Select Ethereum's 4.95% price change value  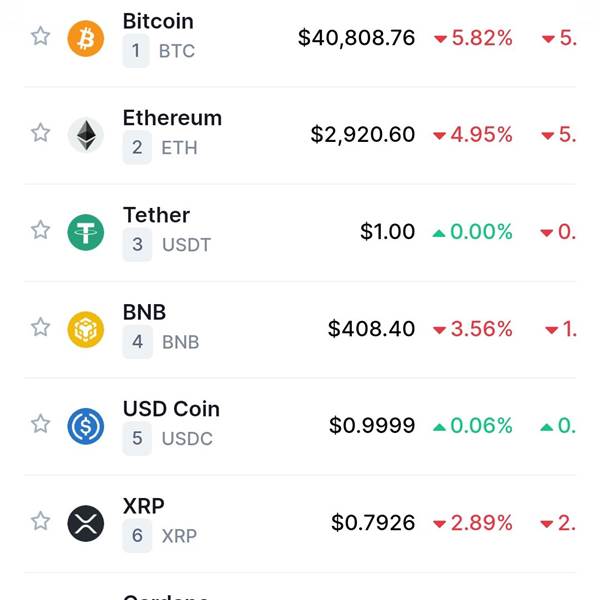point(481,135)
